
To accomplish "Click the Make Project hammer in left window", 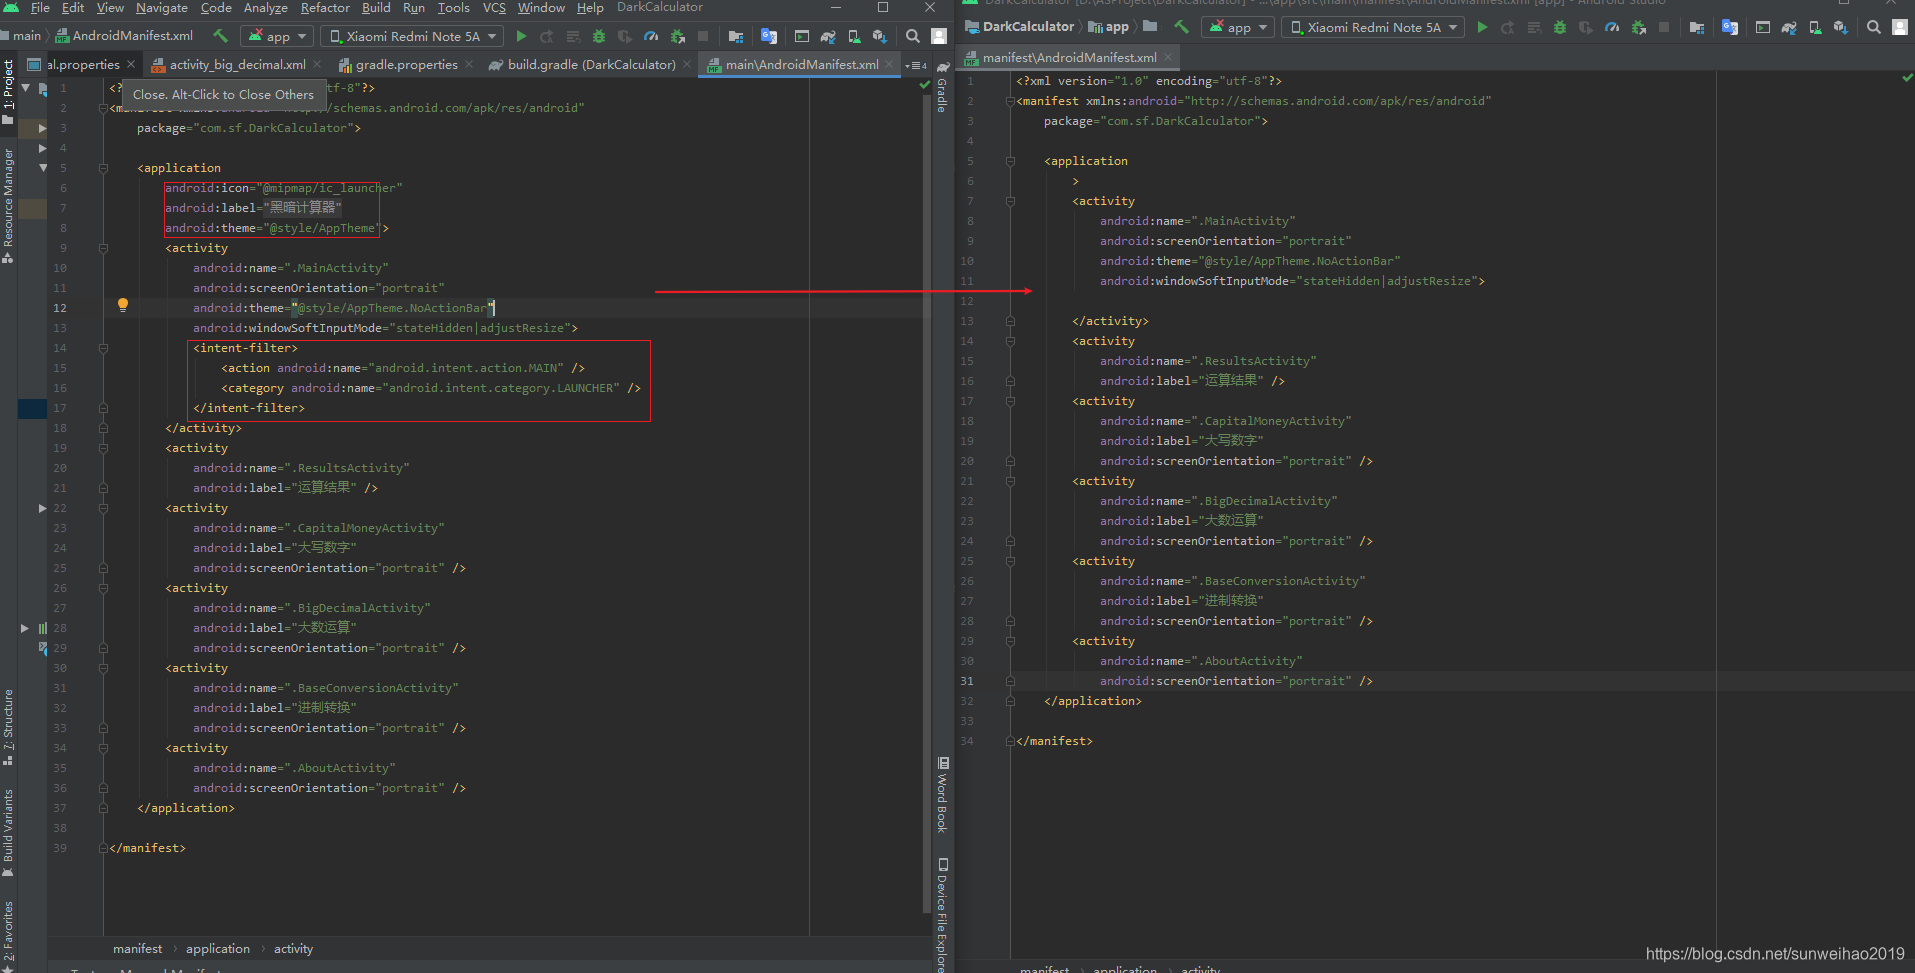I will pos(220,36).
